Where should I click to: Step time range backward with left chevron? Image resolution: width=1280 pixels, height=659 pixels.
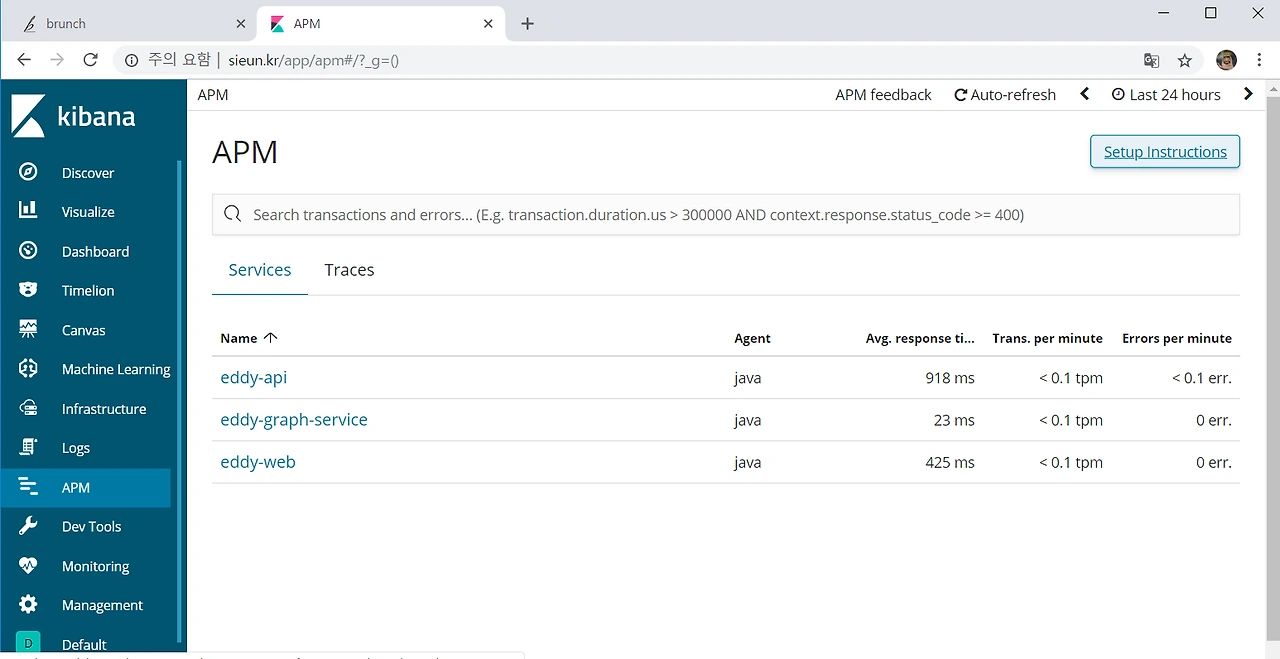[x=1085, y=95]
